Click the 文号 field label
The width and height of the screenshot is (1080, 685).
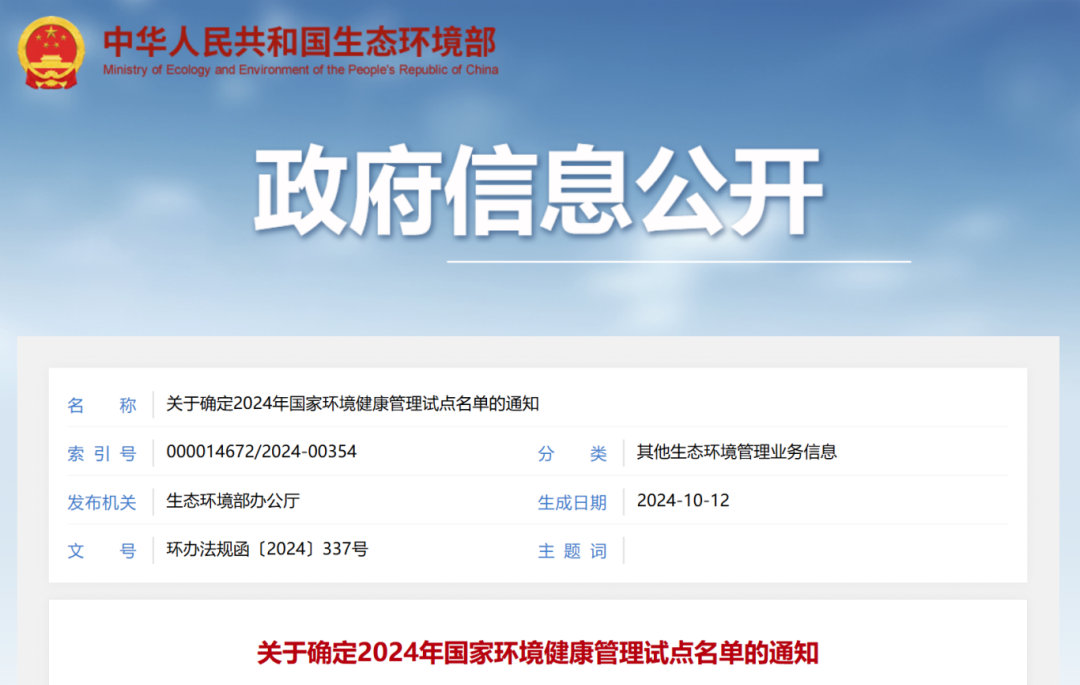coord(101,550)
